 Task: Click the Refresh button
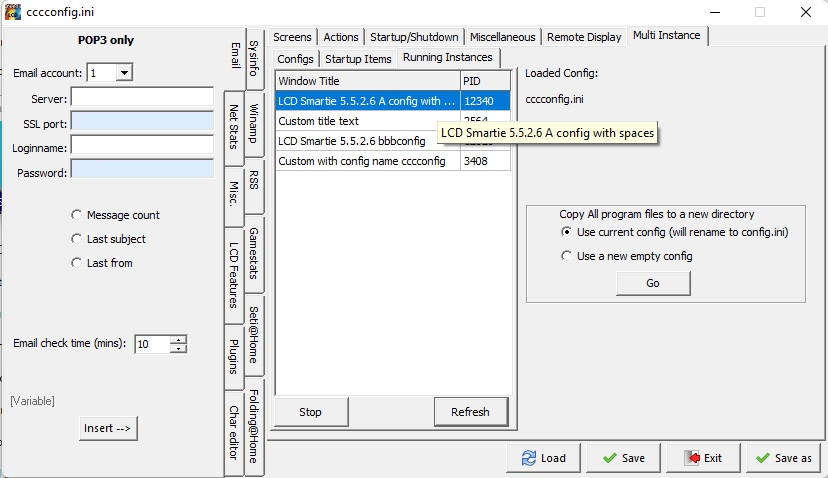click(x=471, y=412)
